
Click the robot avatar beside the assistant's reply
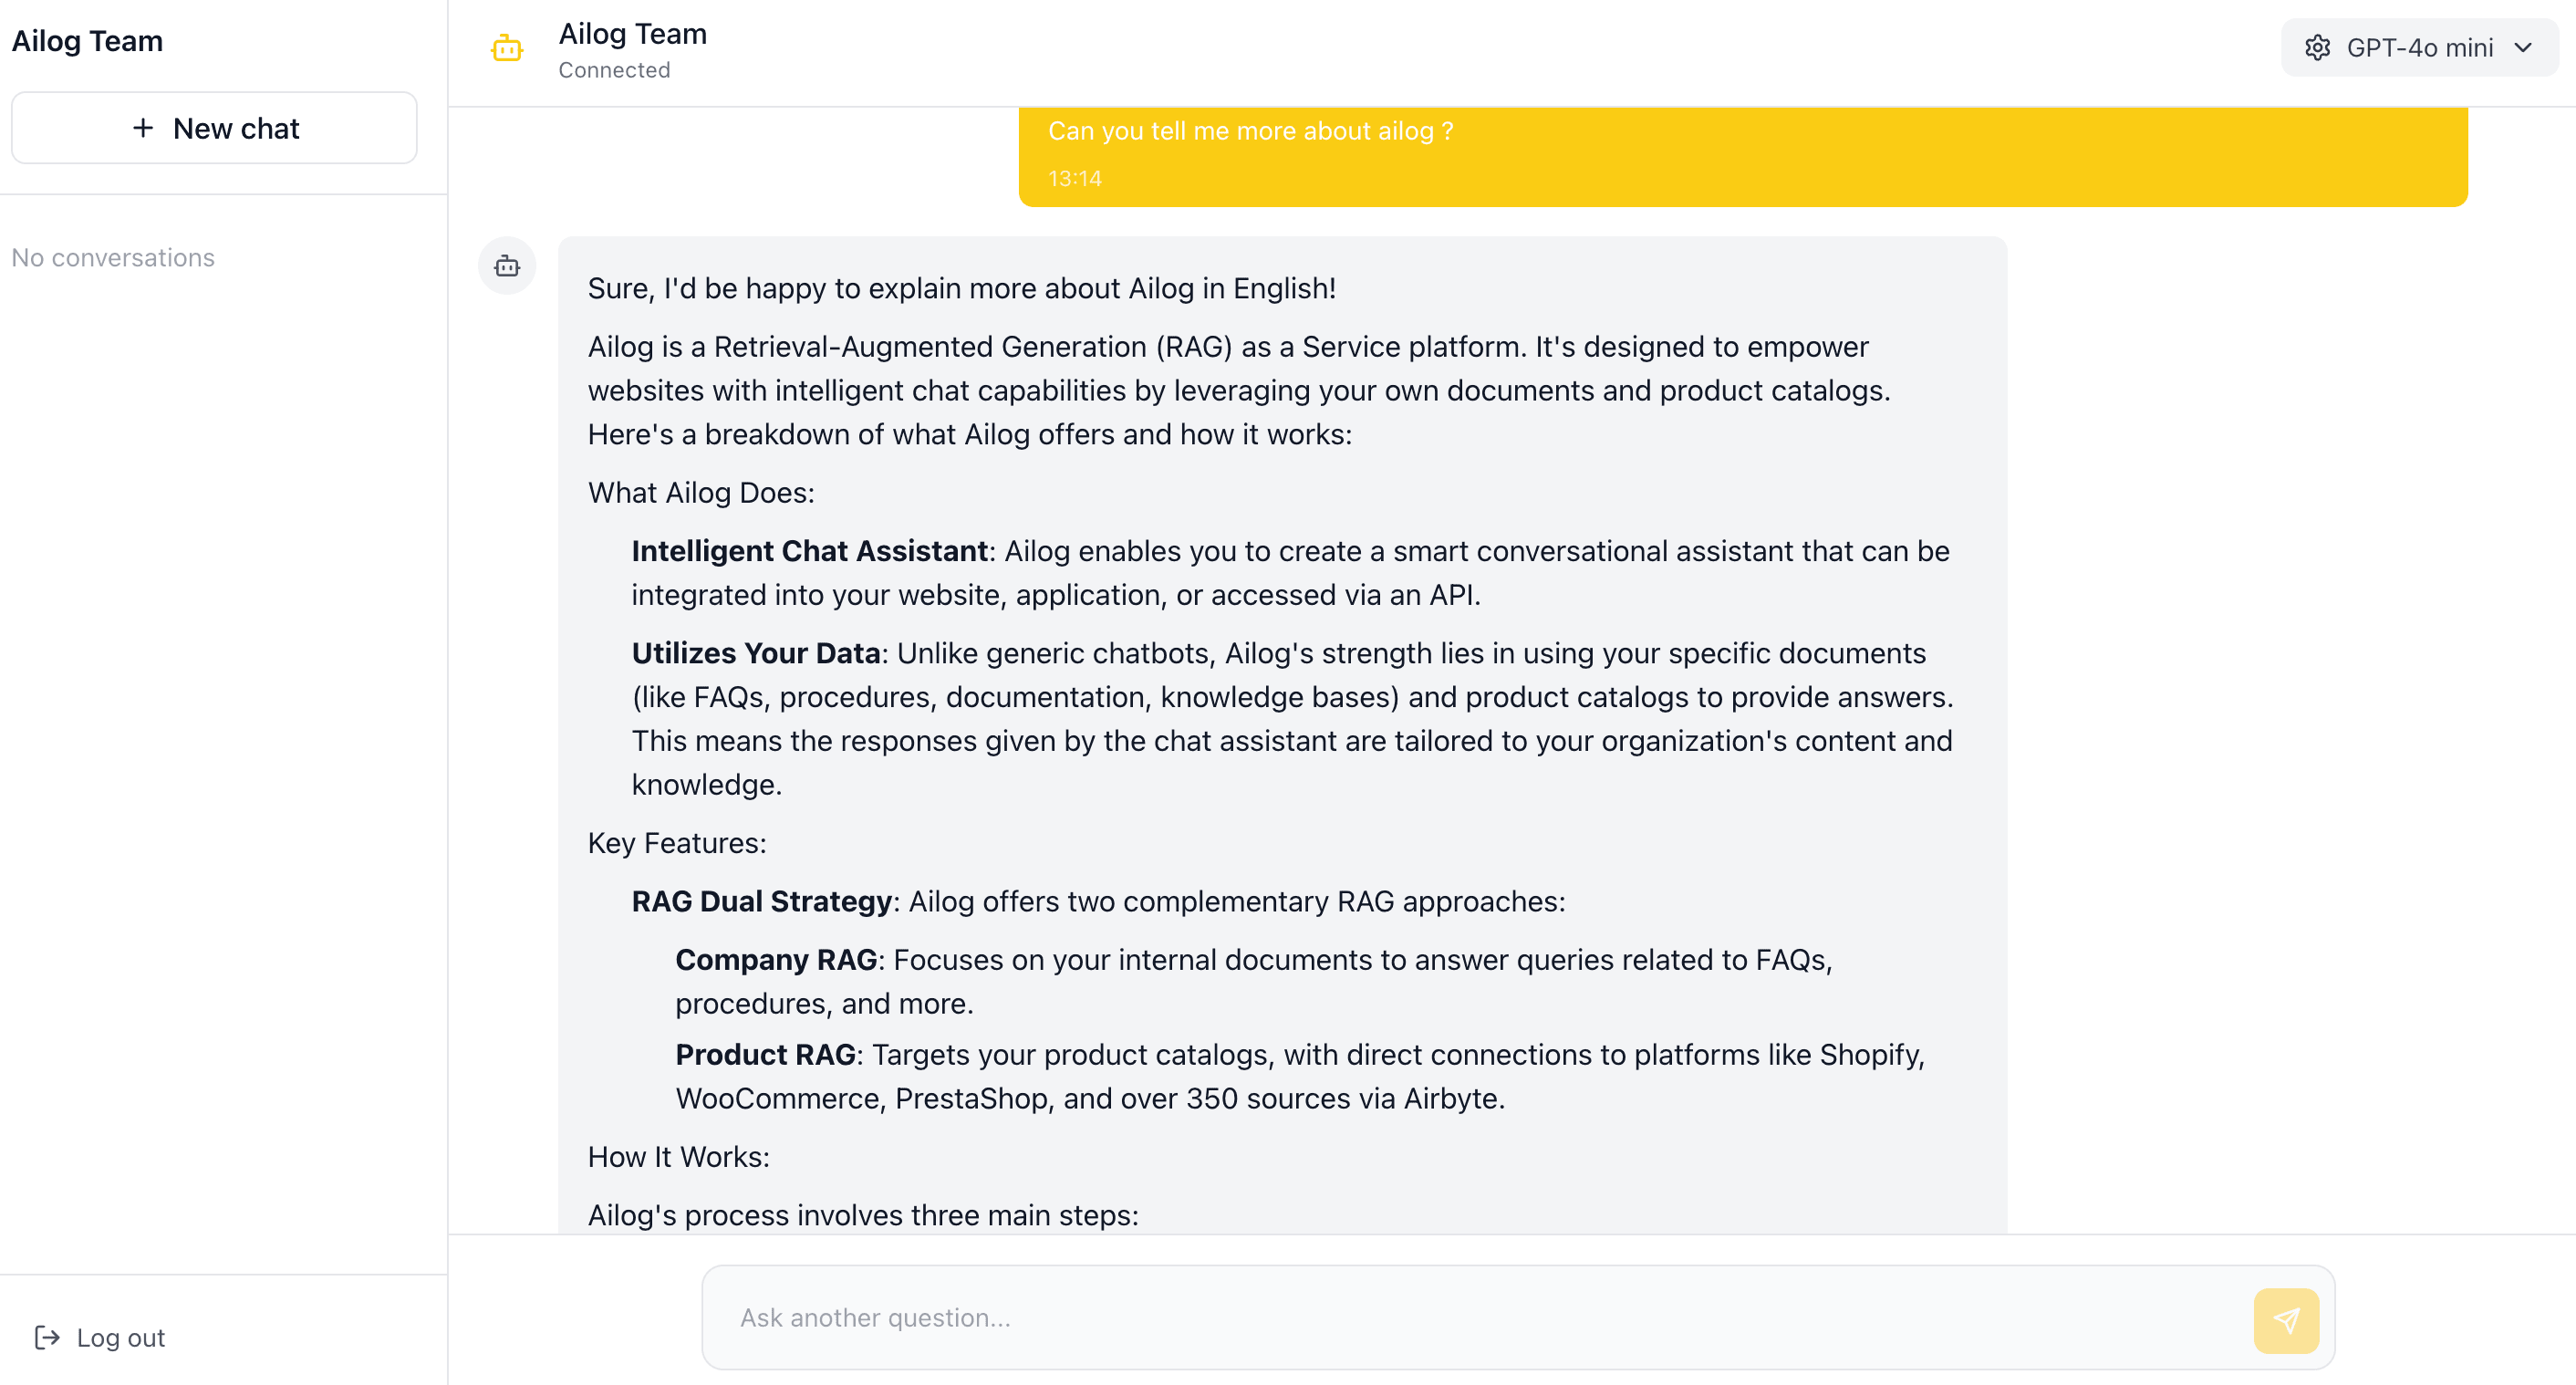click(x=507, y=266)
